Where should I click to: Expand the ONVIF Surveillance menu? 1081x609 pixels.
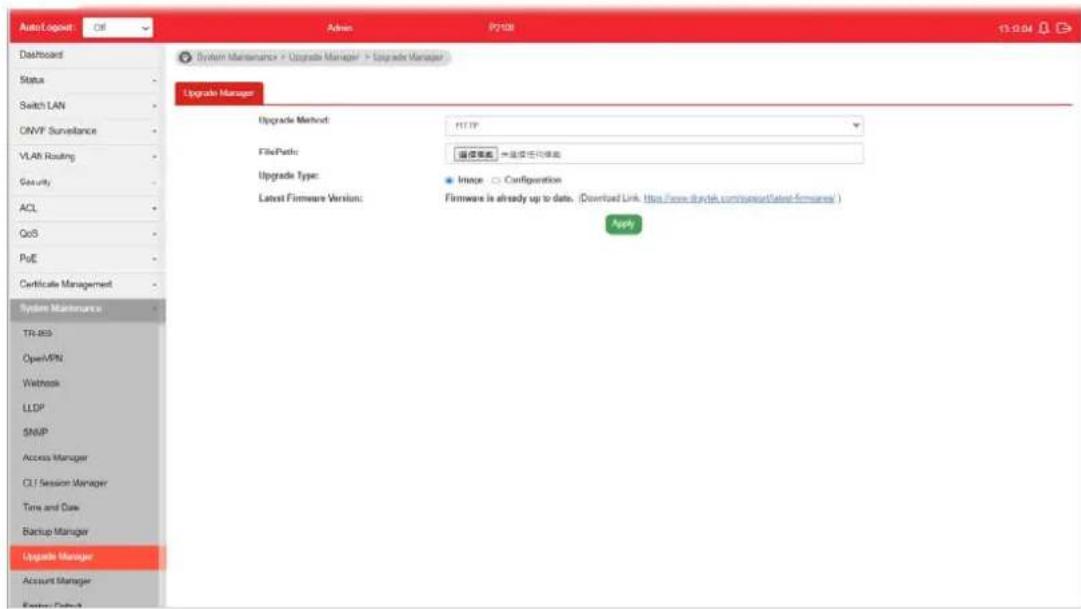pyautogui.click(x=88, y=131)
